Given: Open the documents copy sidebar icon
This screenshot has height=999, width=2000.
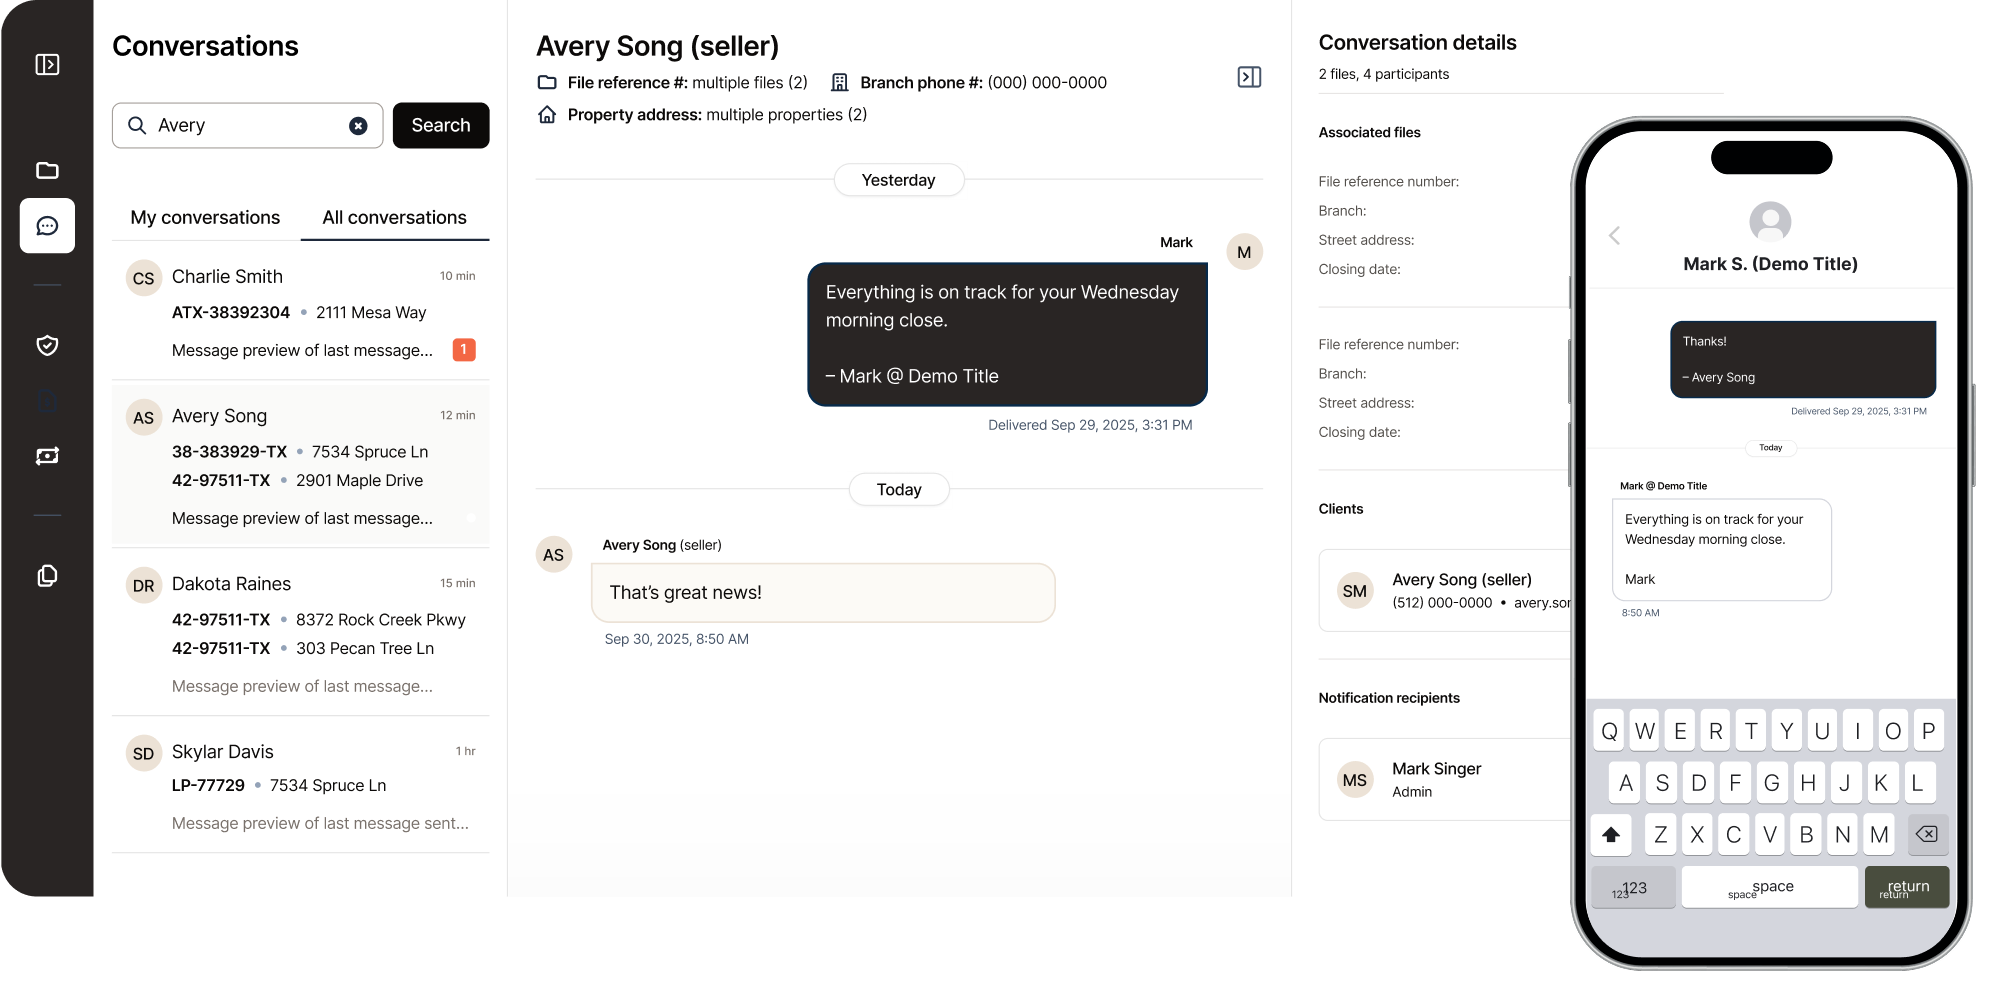Looking at the screenshot, I should click(x=47, y=576).
